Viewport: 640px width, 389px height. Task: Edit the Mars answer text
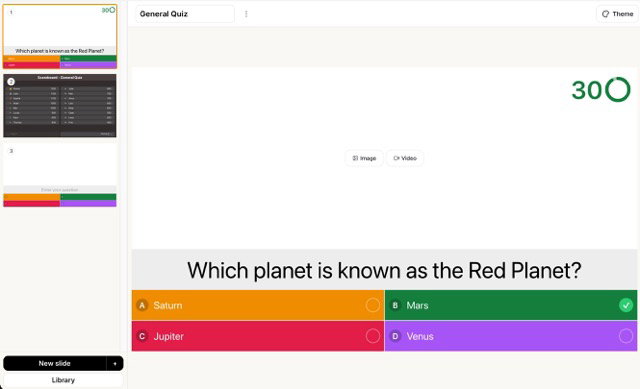coord(417,305)
